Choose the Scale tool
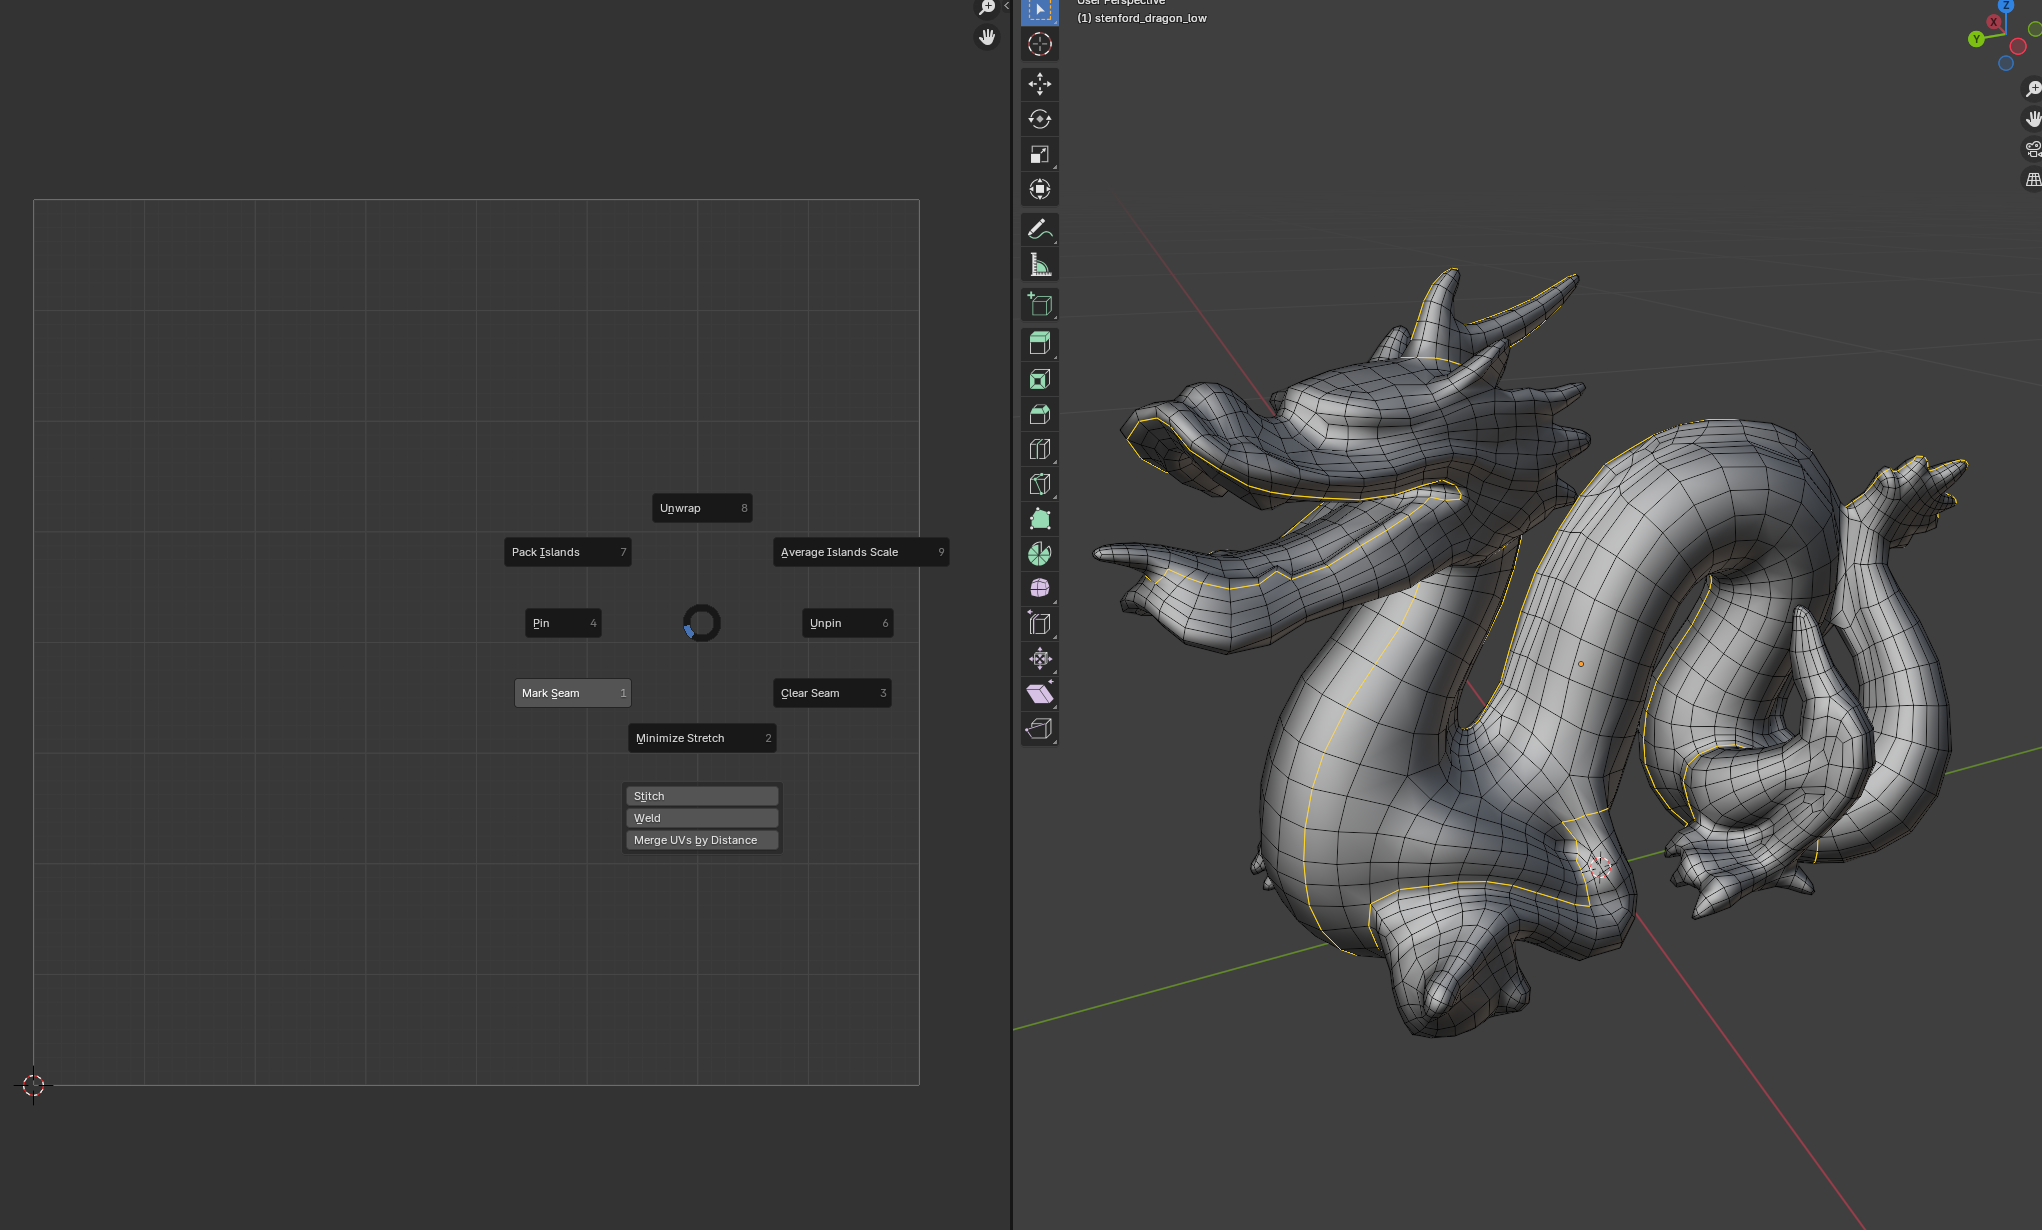This screenshot has width=2042, height=1230. coord(1039,154)
